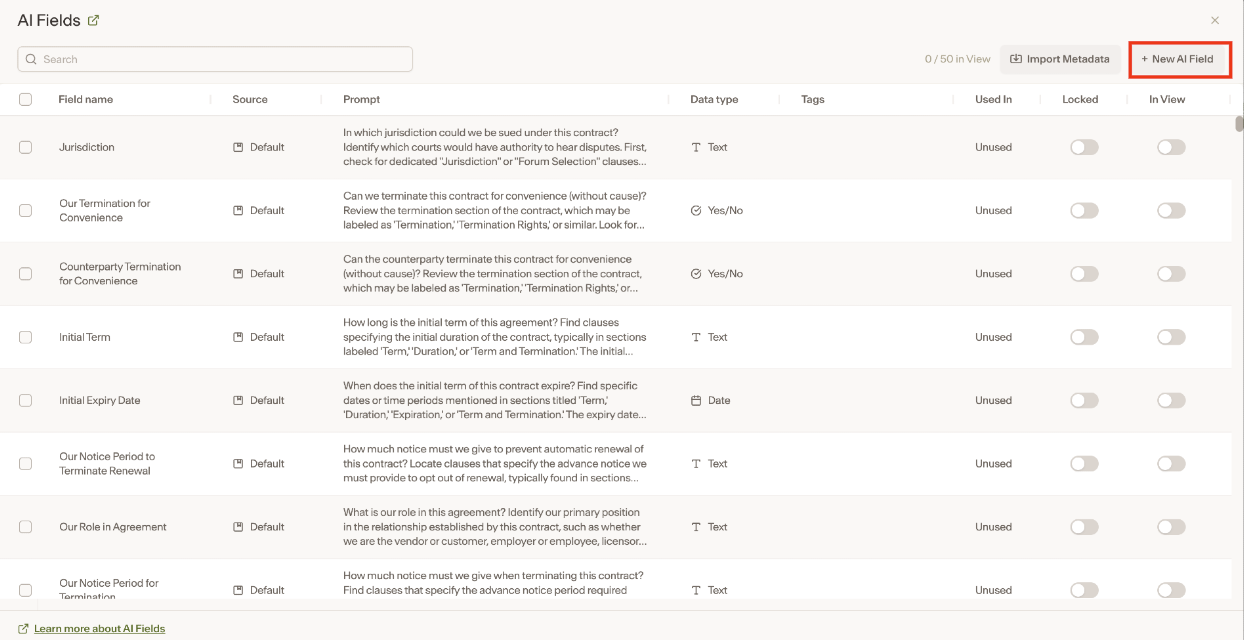The height and width of the screenshot is (640, 1244).
Task: Click the In View column header
Action: [1167, 99]
